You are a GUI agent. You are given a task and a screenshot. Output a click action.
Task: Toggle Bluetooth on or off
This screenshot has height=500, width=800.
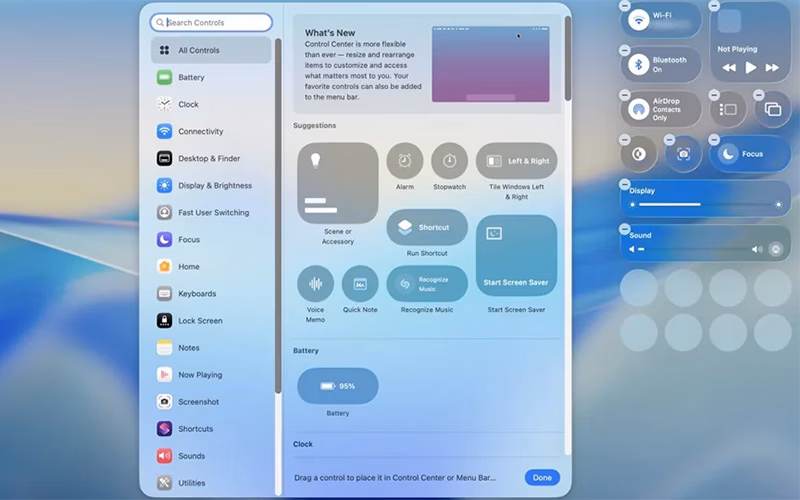[639, 64]
